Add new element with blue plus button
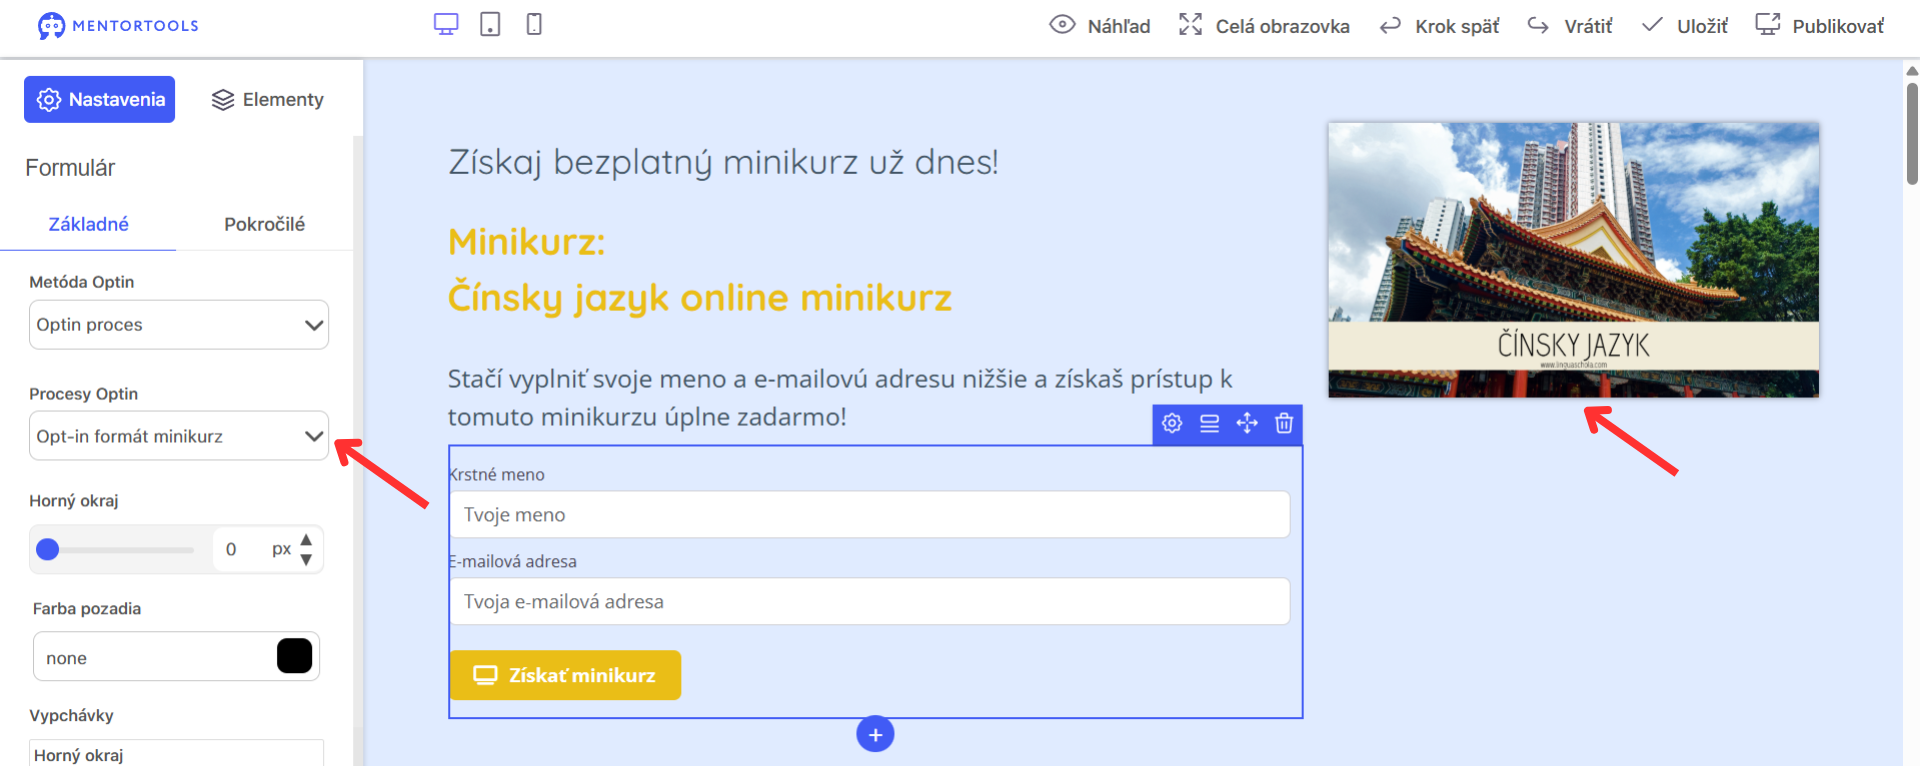This screenshot has height=766, width=1920. (875, 735)
